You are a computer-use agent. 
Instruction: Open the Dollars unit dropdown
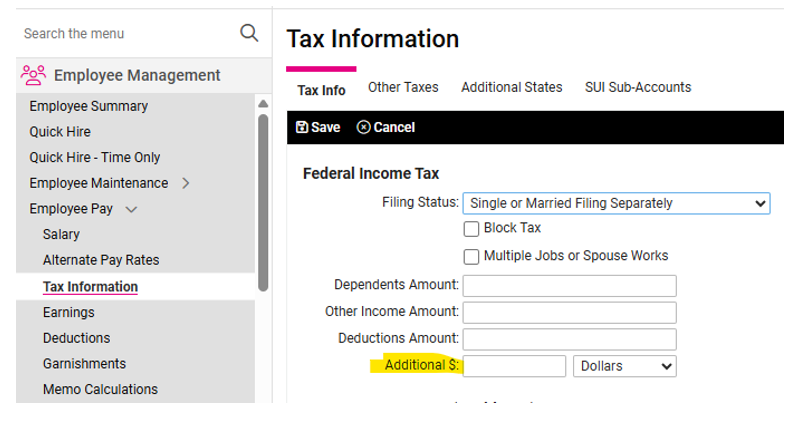pyautogui.click(x=624, y=366)
